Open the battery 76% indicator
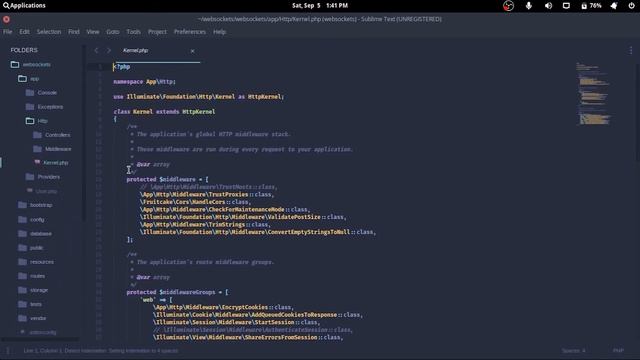This screenshot has width=640, height=360. pos(591,6)
